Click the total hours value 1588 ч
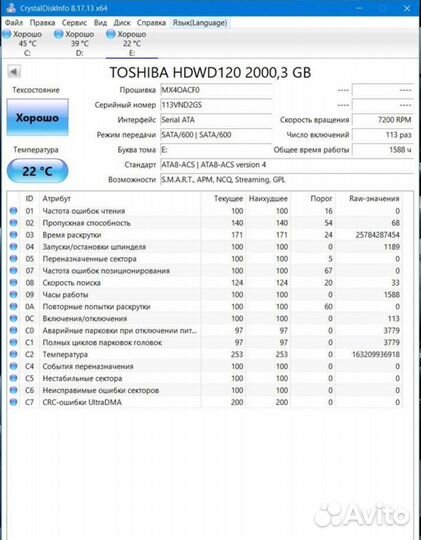421x540 pixels. click(x=382, y=150)
